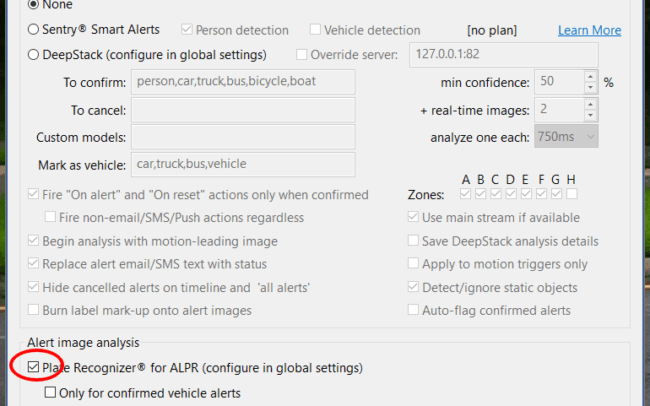Select Sentry Smart Alerts radio button

coord(33,29)
